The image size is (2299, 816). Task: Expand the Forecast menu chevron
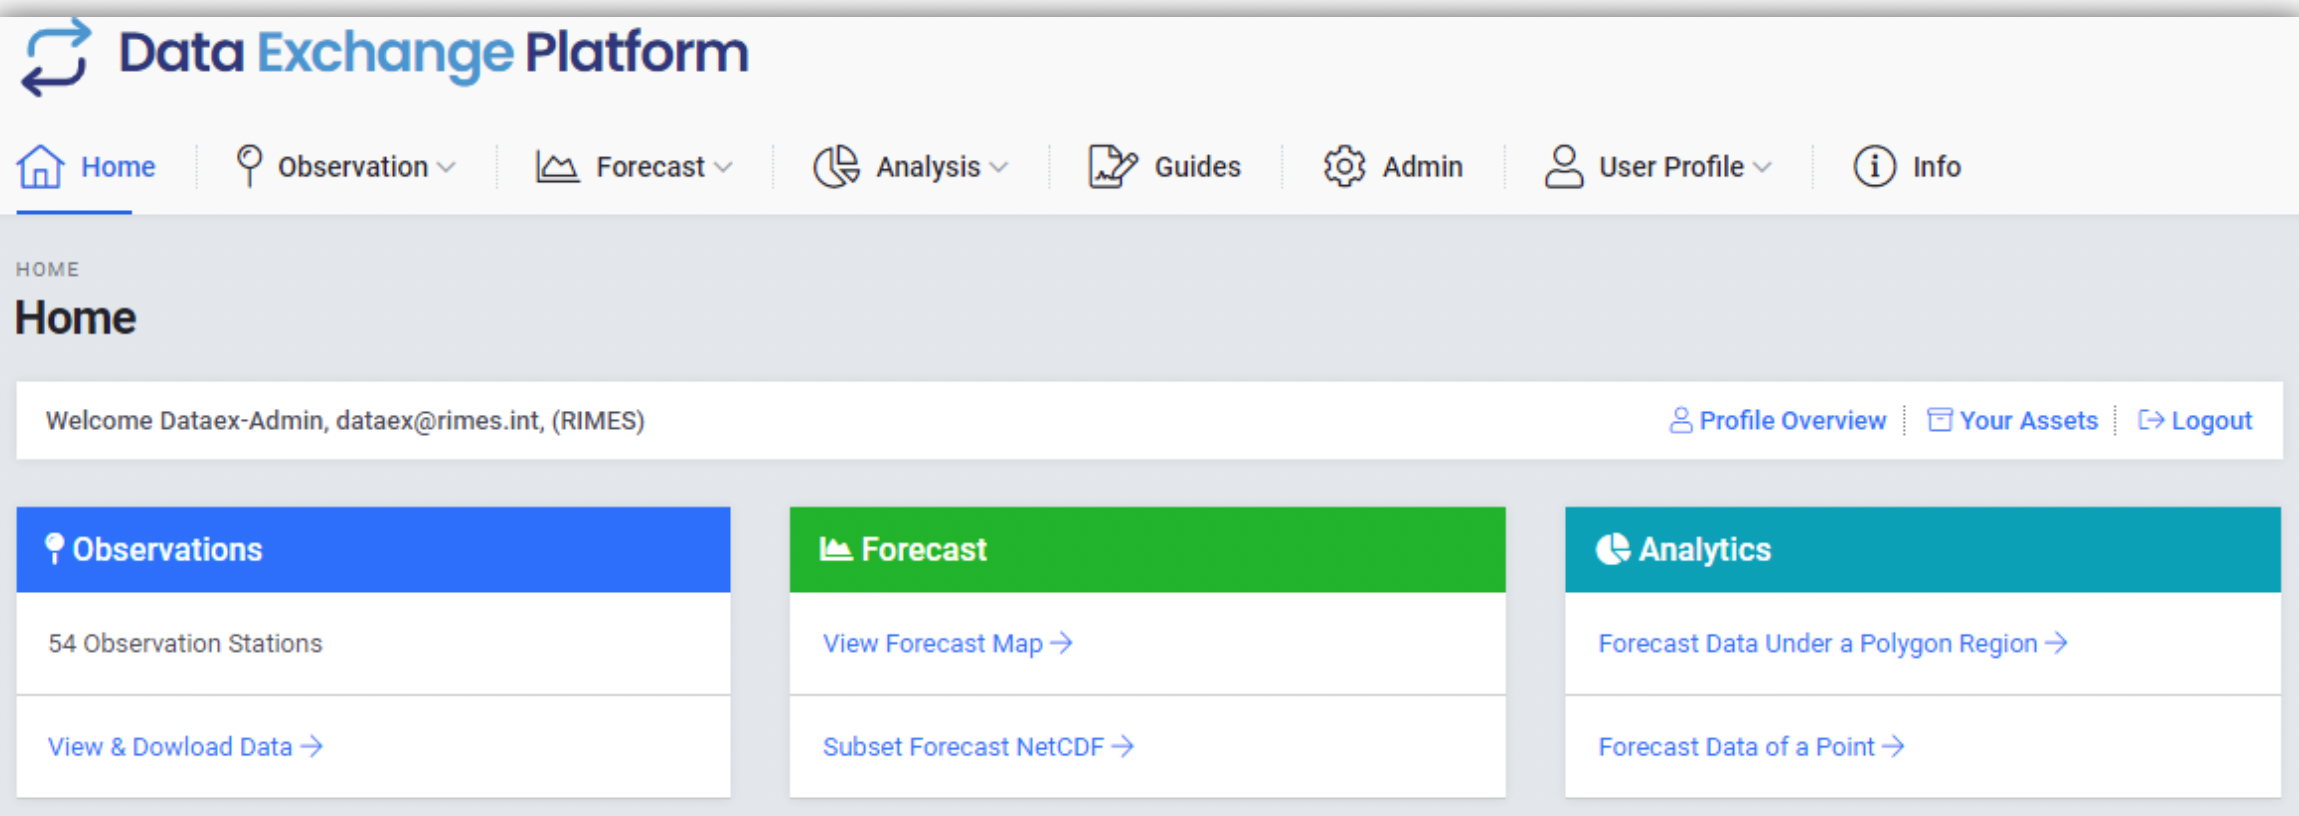coord(724,168)
